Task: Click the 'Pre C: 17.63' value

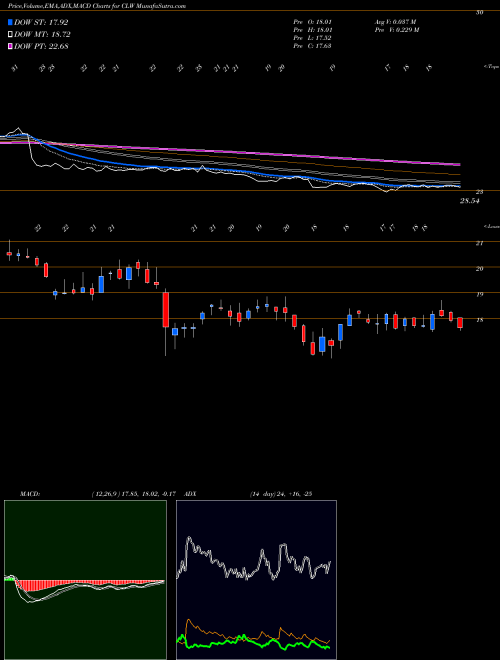Action: click(x=312, y=46)
